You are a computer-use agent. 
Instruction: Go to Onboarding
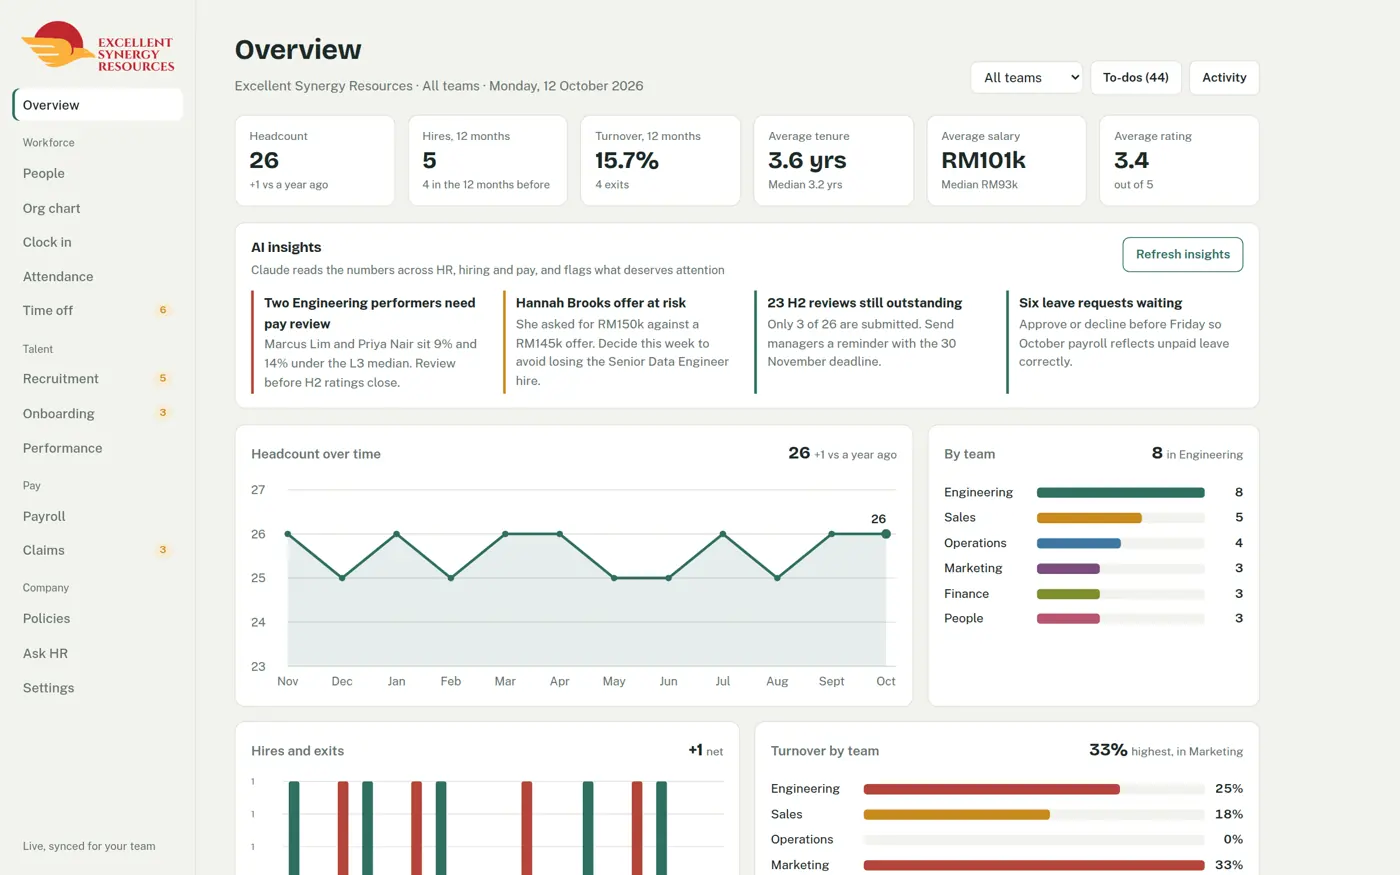pos(98,413)
